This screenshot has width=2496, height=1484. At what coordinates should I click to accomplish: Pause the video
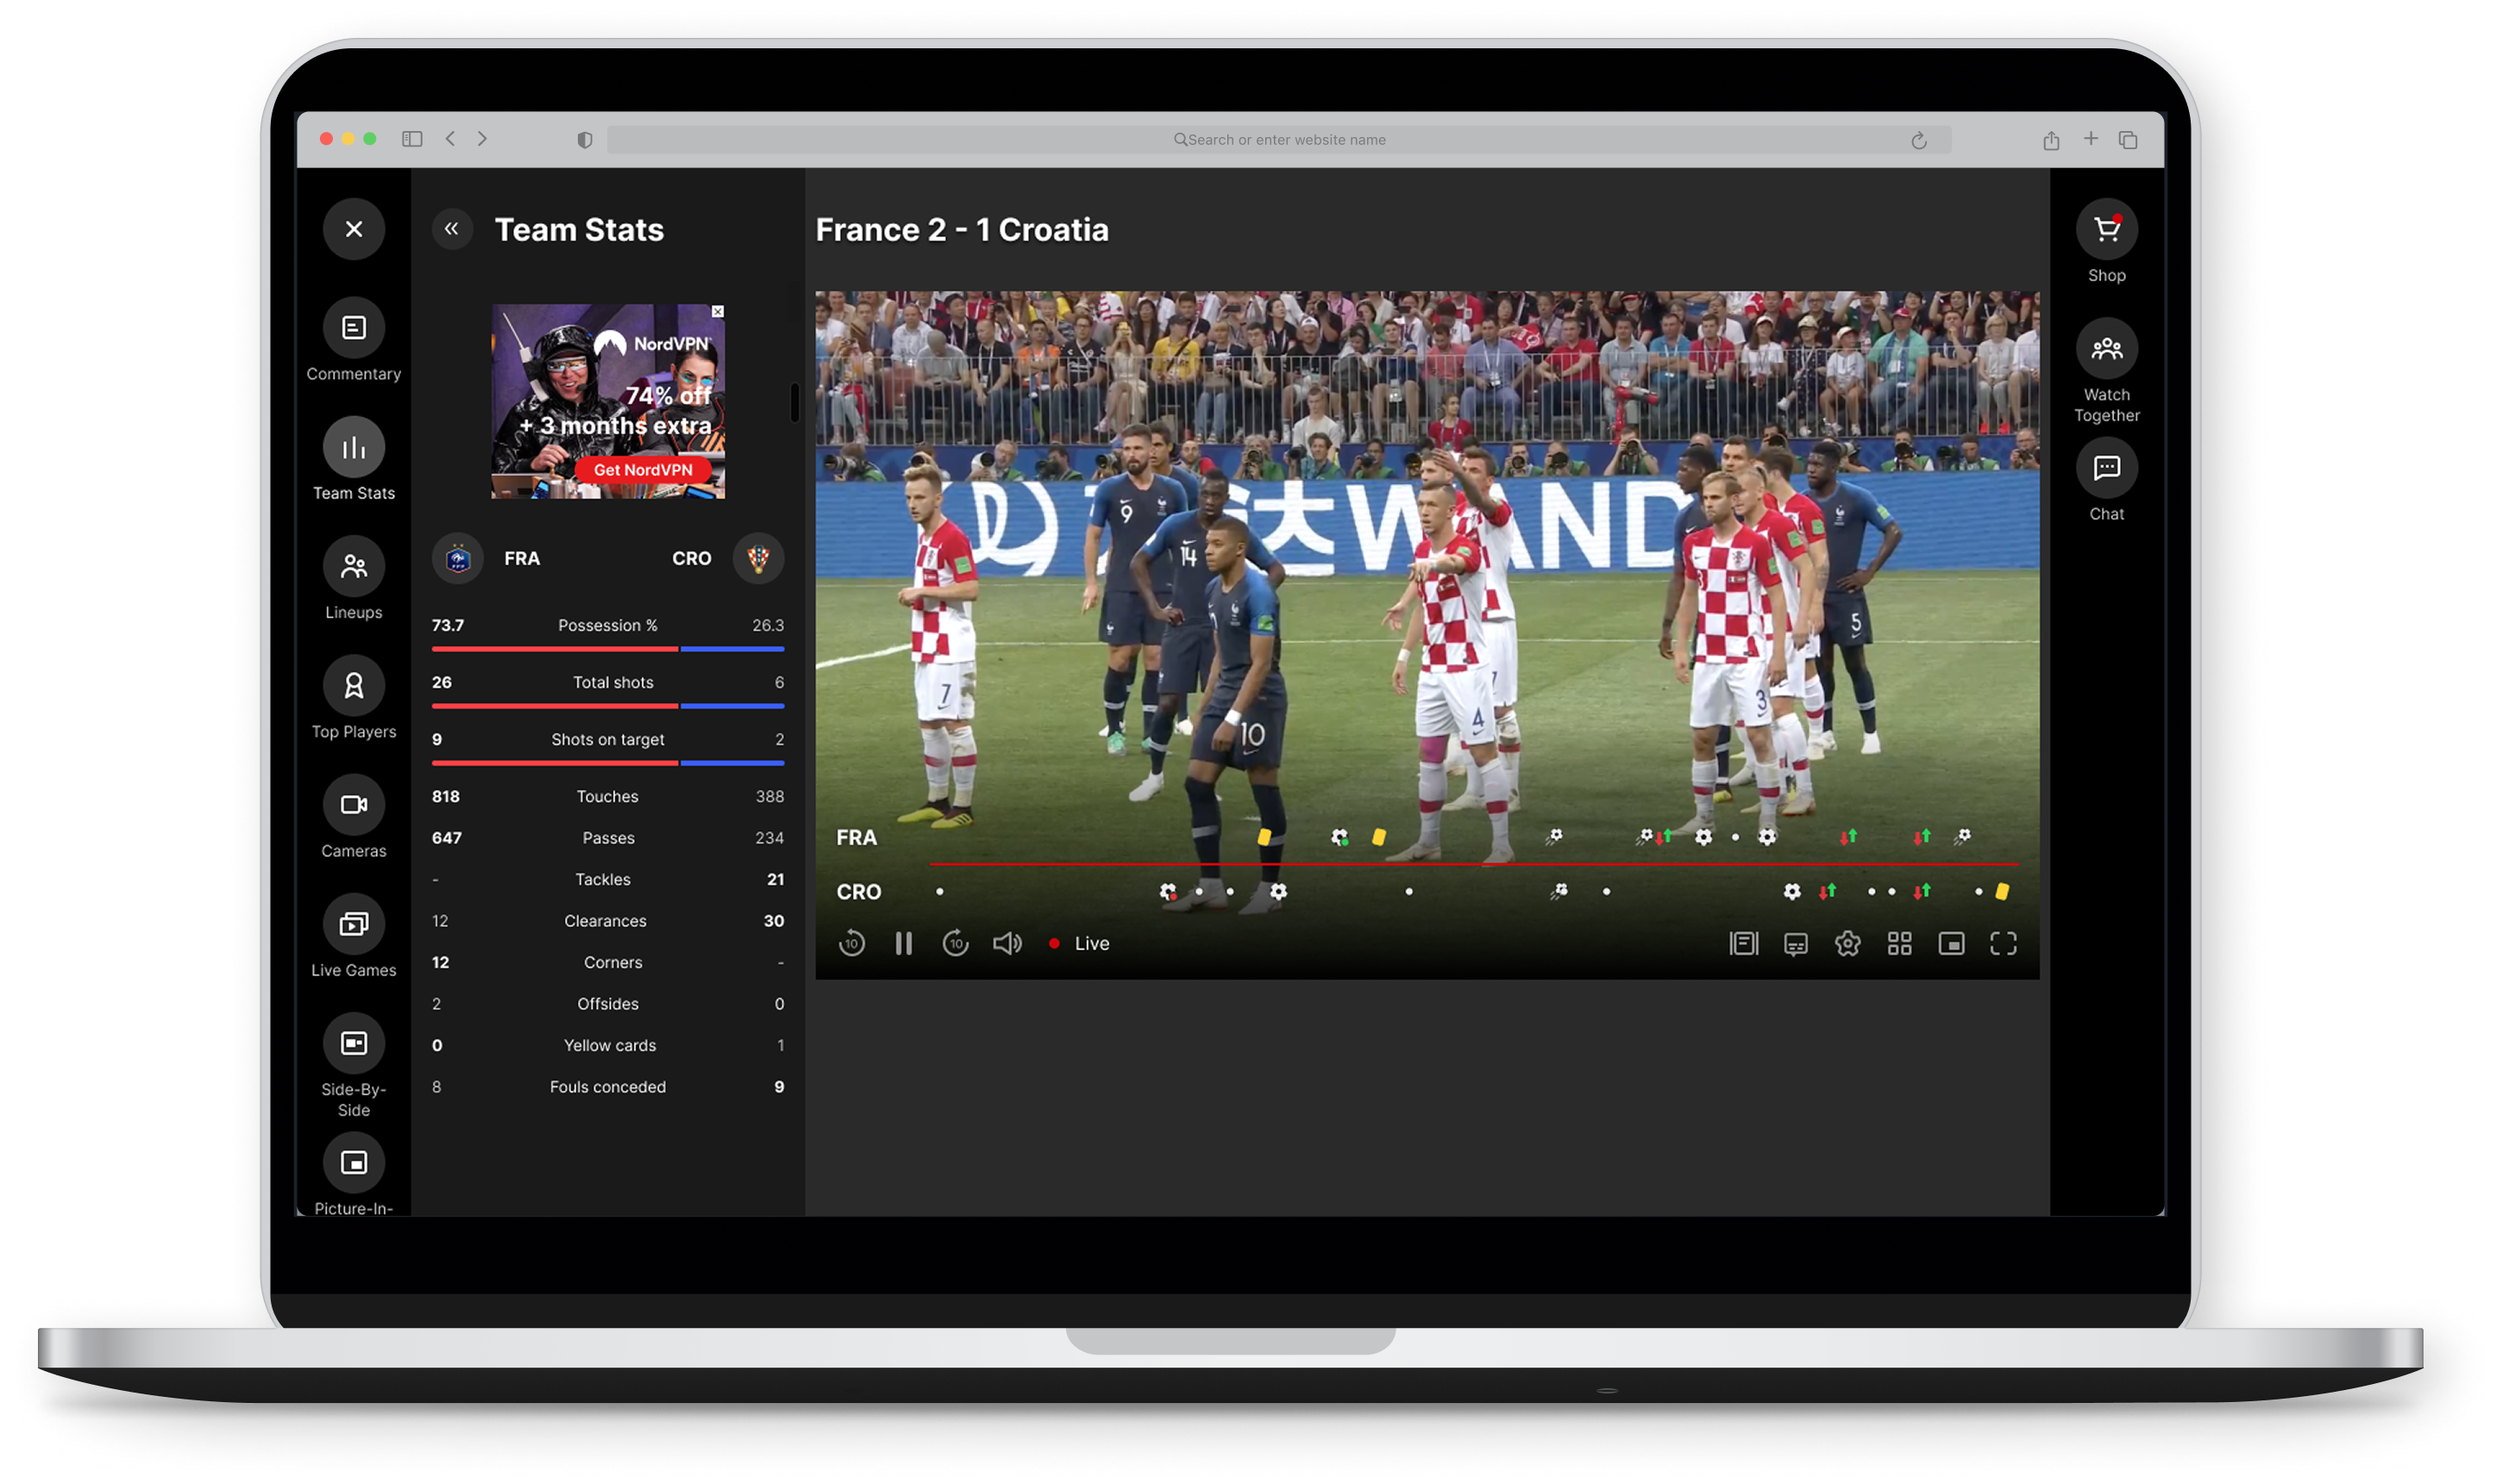[903, 943]
